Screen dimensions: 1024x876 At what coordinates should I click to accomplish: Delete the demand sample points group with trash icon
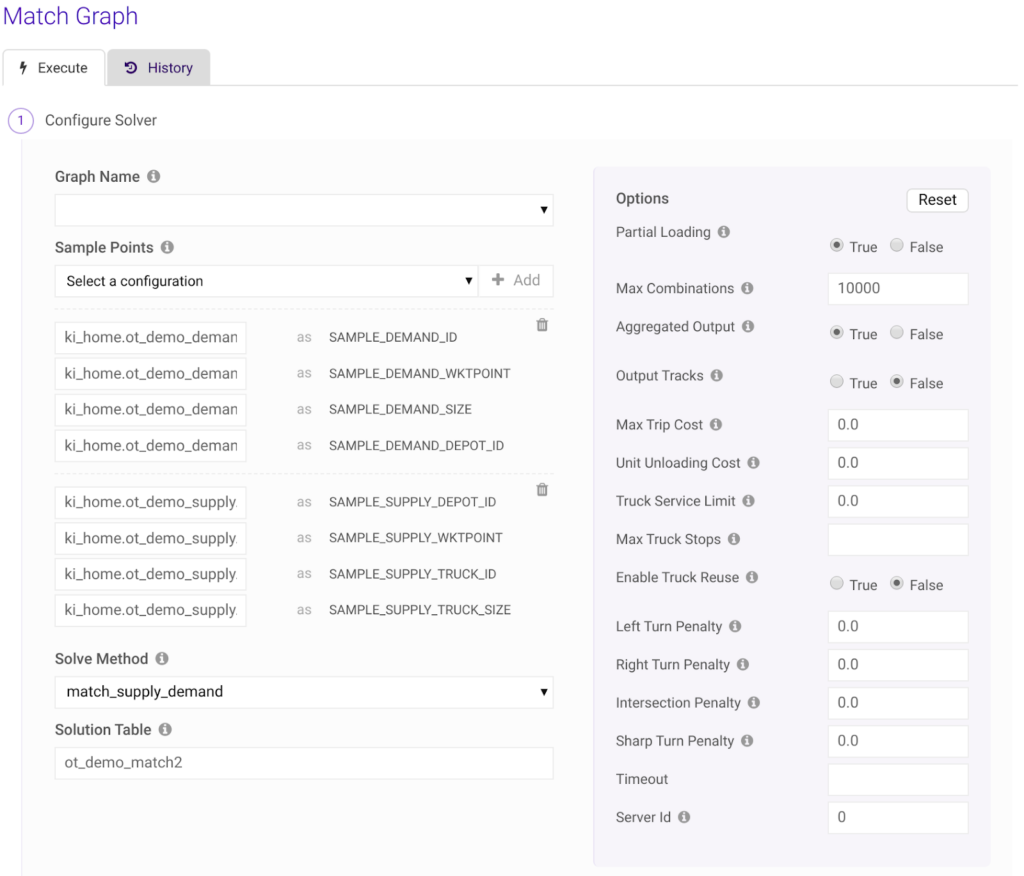[x=542, y=325]
